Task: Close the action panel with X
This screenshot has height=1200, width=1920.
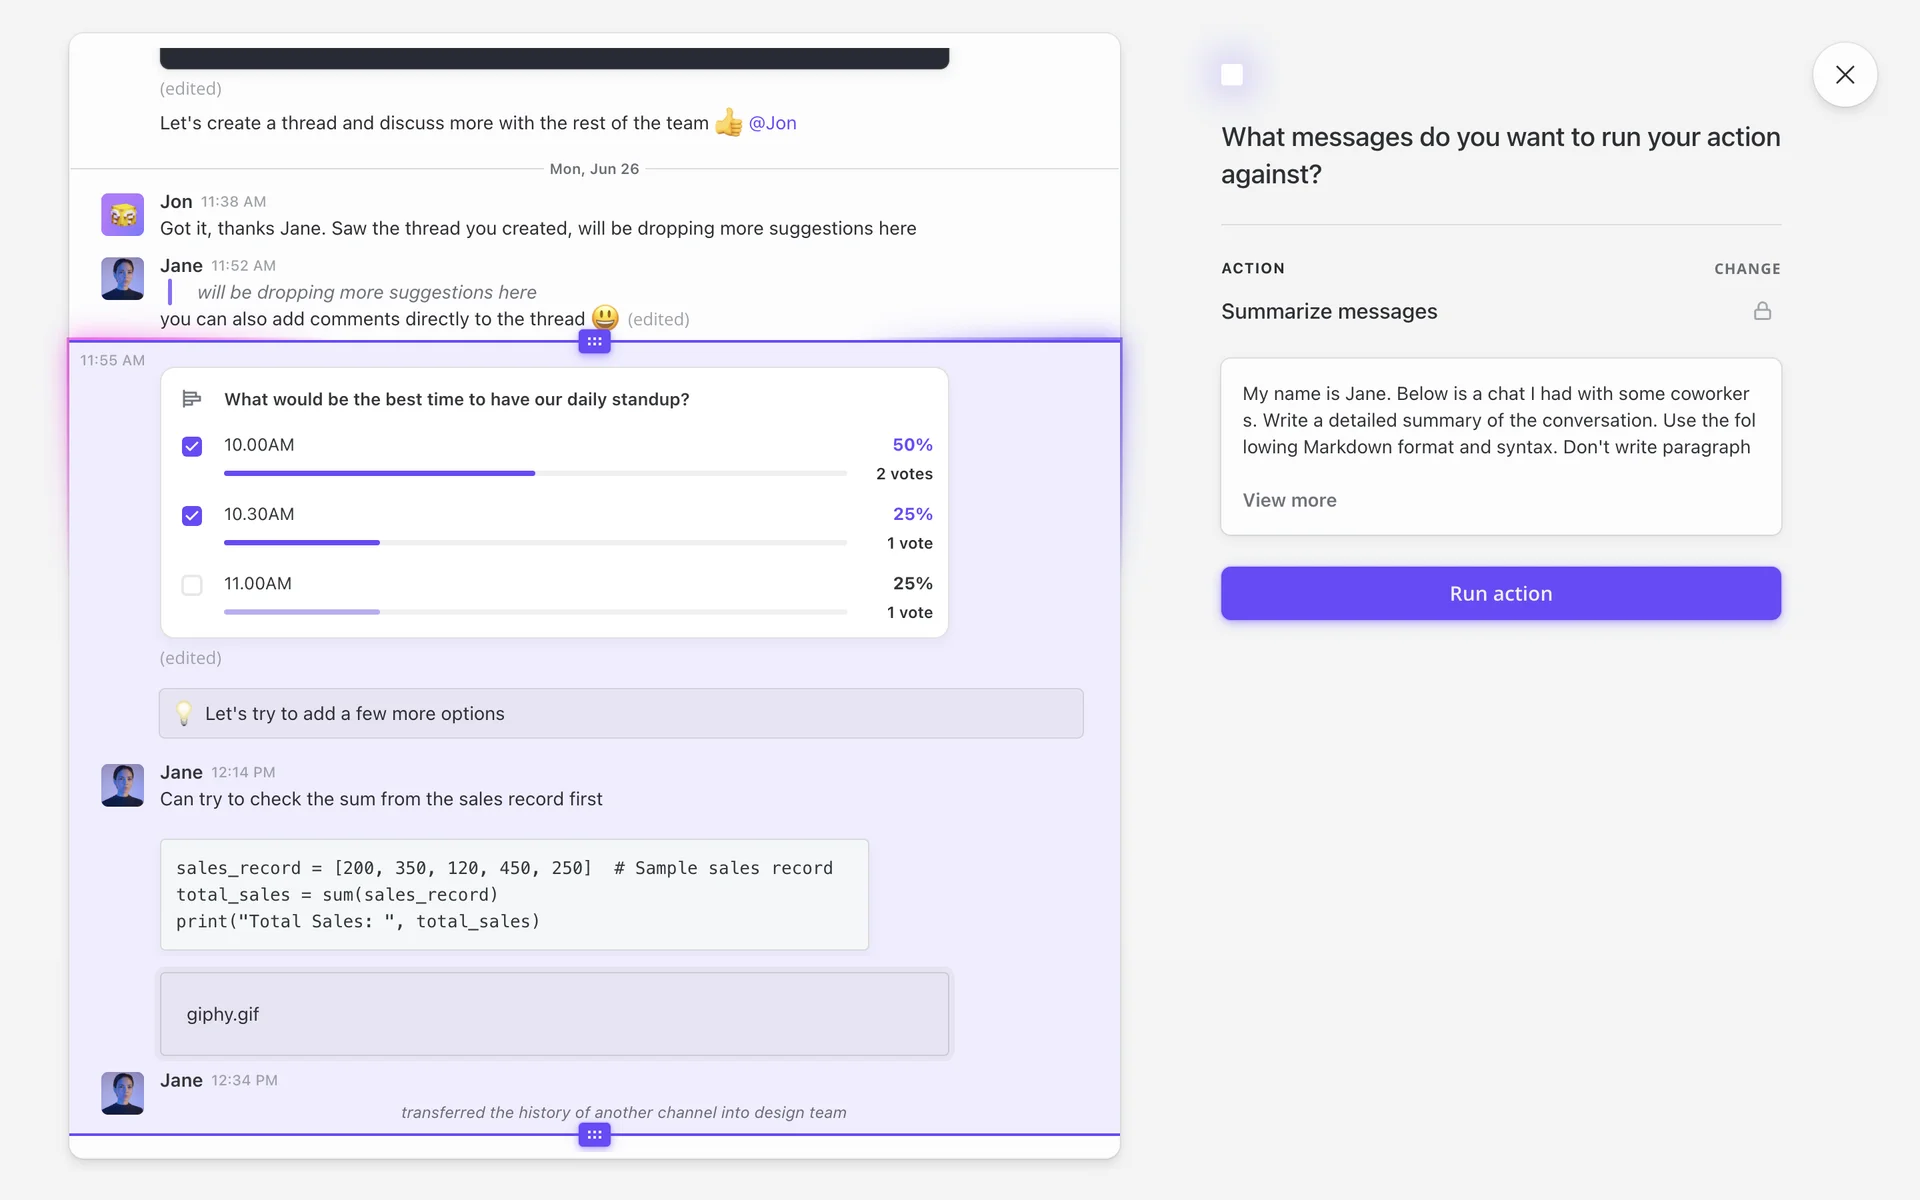Action: 1844,75
